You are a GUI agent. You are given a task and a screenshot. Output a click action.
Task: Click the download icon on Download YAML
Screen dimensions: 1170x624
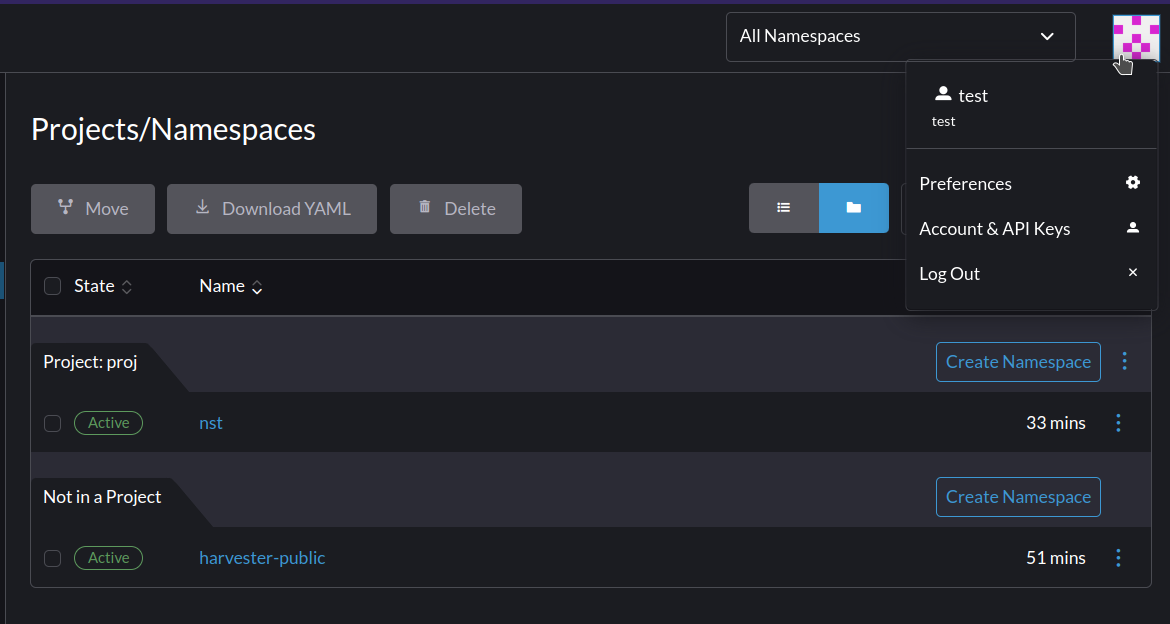click(203, 208)
